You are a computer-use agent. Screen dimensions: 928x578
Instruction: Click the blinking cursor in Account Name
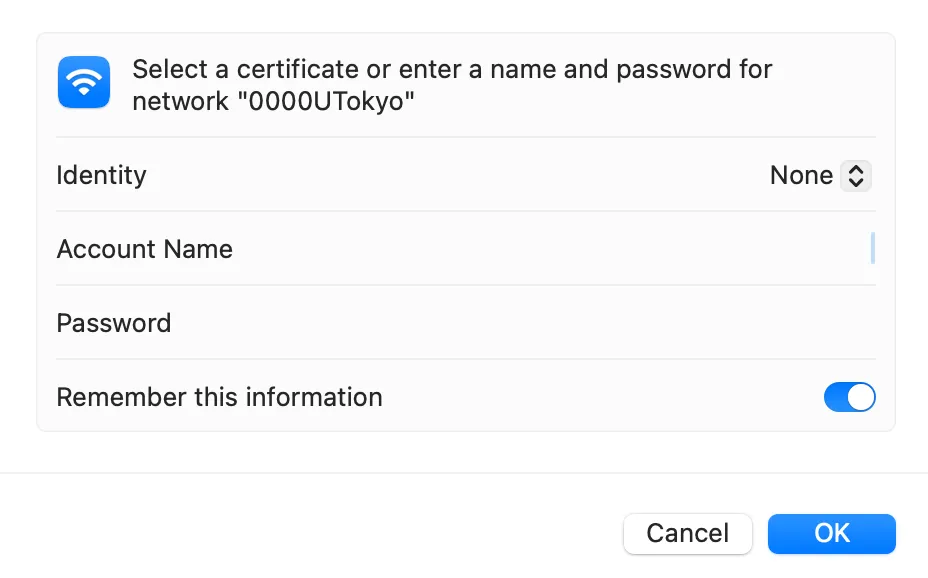873,248
